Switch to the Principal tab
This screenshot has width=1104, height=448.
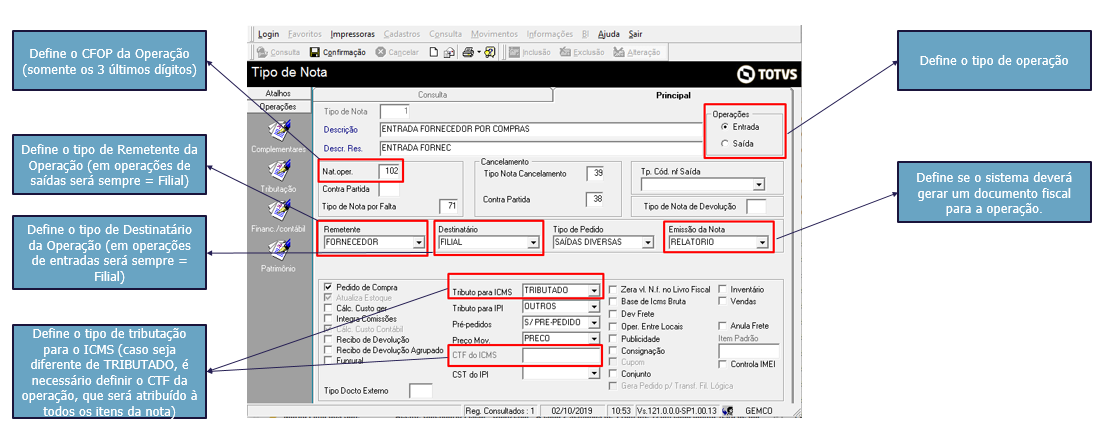pos(673,94)
